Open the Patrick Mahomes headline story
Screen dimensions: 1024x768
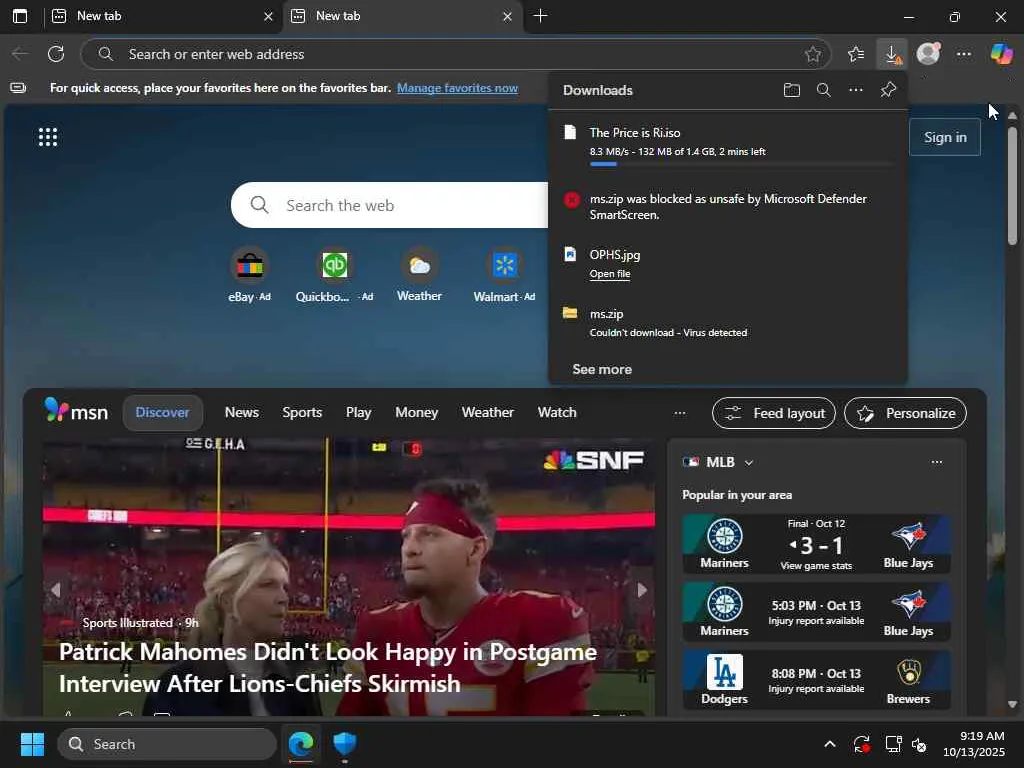point(328,667)
